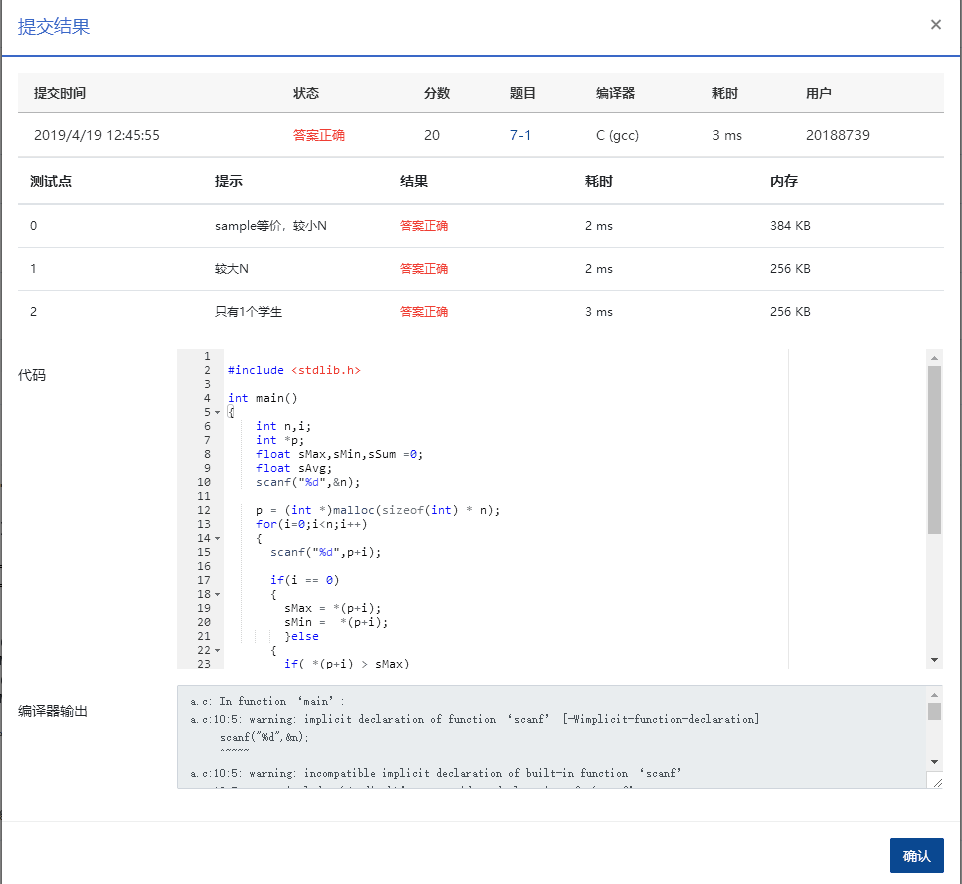The image size is (962, 884).
Task: Click the 编译器输出 section label
Action: [x=53, y=711]
